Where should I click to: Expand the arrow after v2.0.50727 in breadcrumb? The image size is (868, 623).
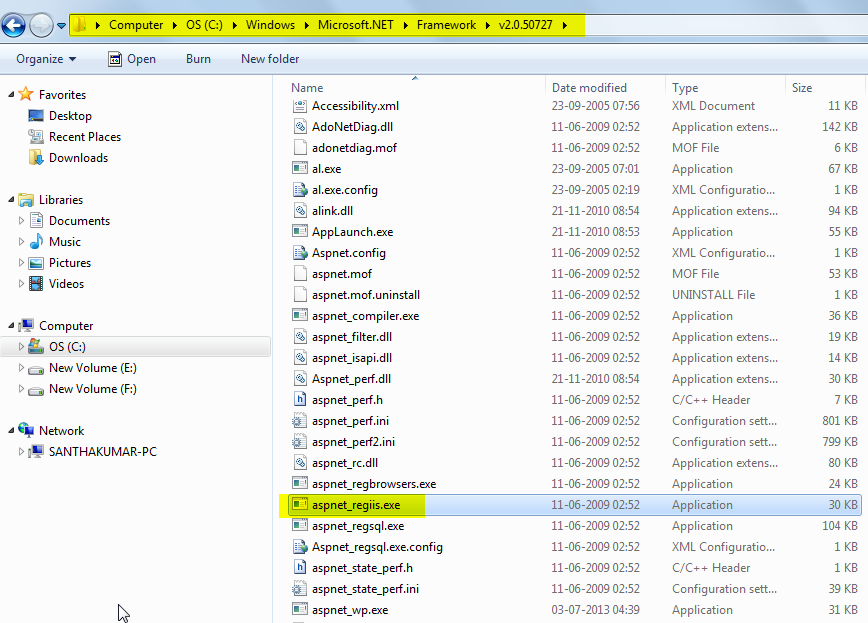(x=565, y=25)
